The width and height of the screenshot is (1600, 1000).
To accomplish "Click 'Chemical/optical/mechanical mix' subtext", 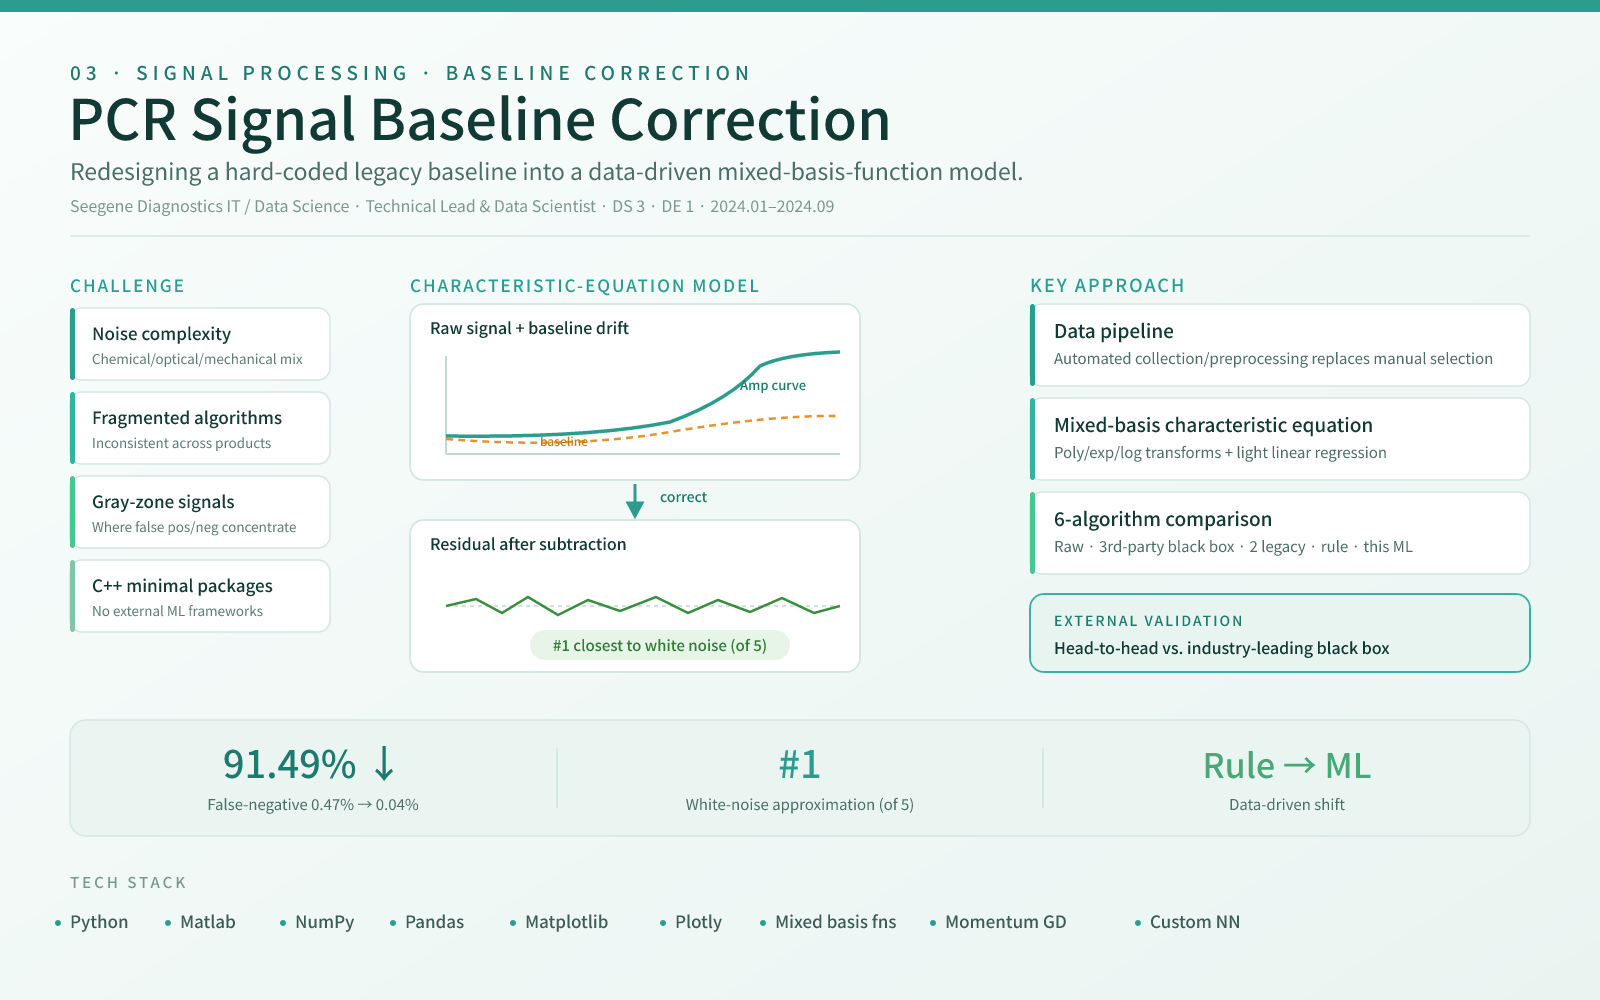I will (197, 359).
